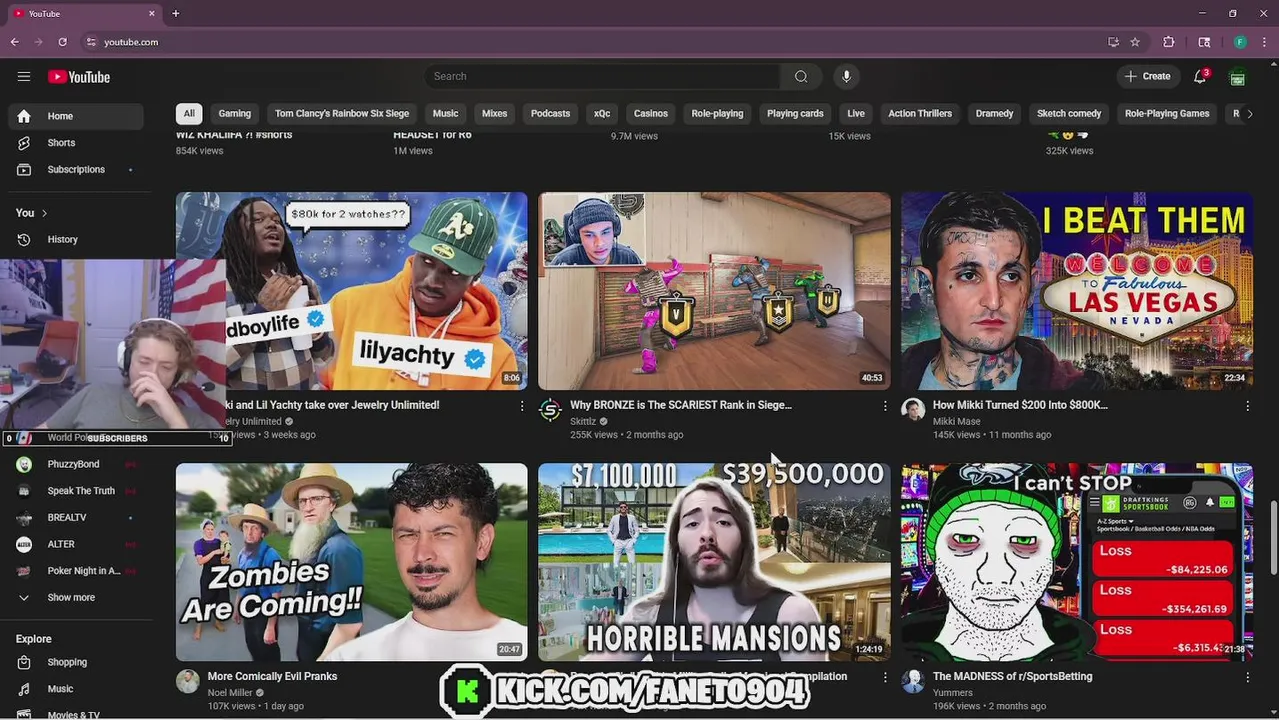Image resolution: width=1279 pixels, height=720 pixels.
Task: Open HORRIBLE MANSIONS video thumbnail
Action: pos(714,562)
